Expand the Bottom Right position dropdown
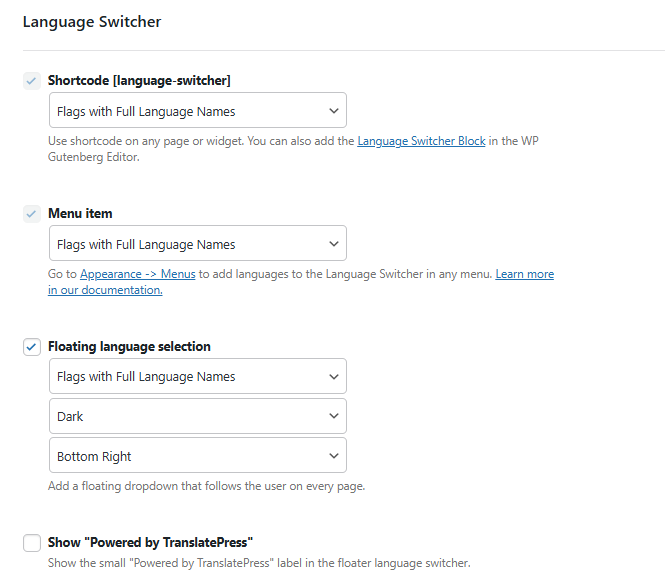This screenshot has height=579, width=665. (197, 456)
